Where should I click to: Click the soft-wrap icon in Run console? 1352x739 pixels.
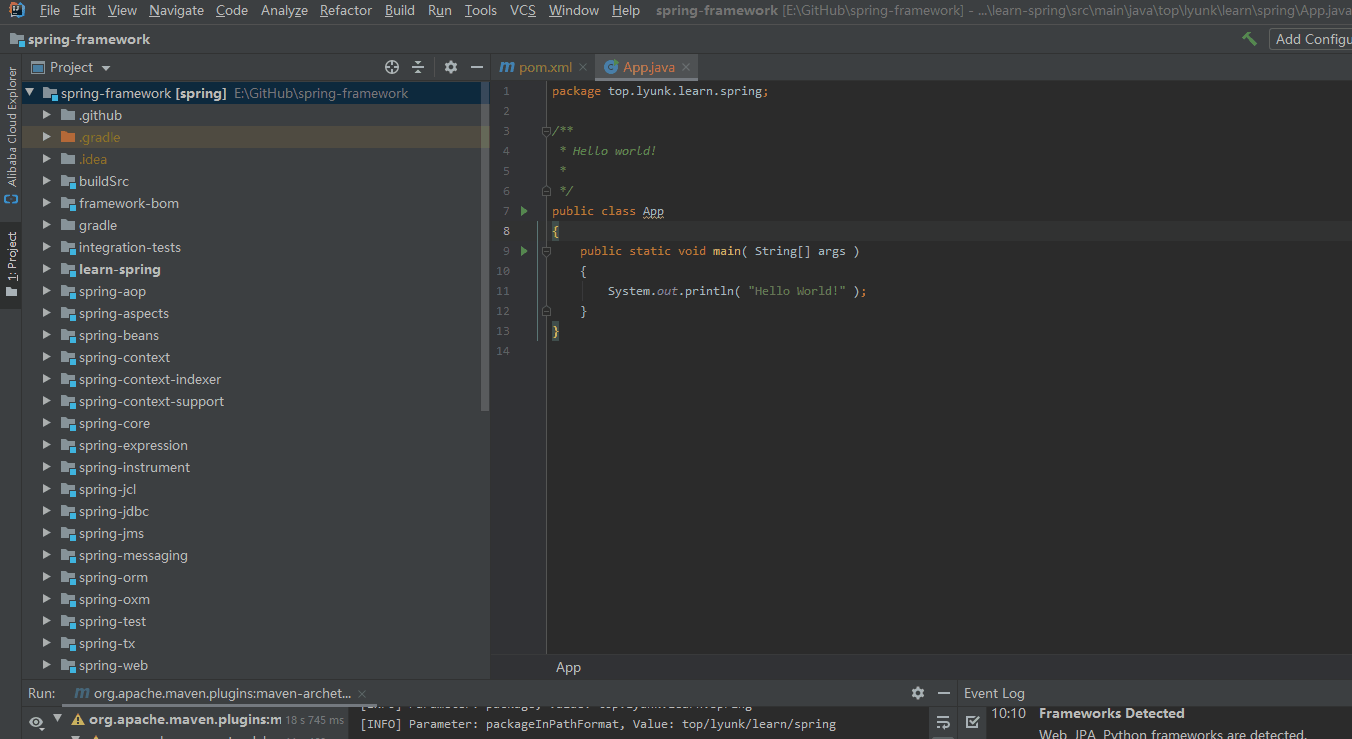click(x=942, y=722)
